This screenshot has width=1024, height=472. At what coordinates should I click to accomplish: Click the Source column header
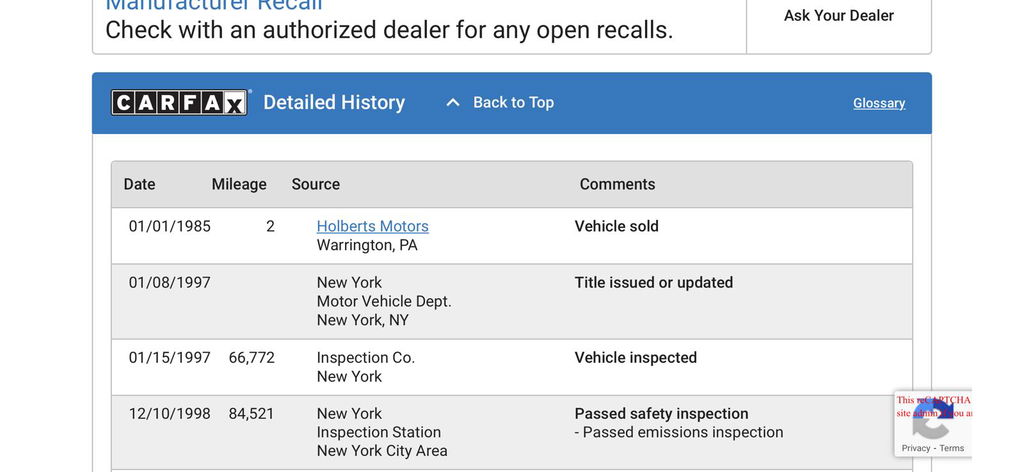pyautogui.click(x=315, y=184)
